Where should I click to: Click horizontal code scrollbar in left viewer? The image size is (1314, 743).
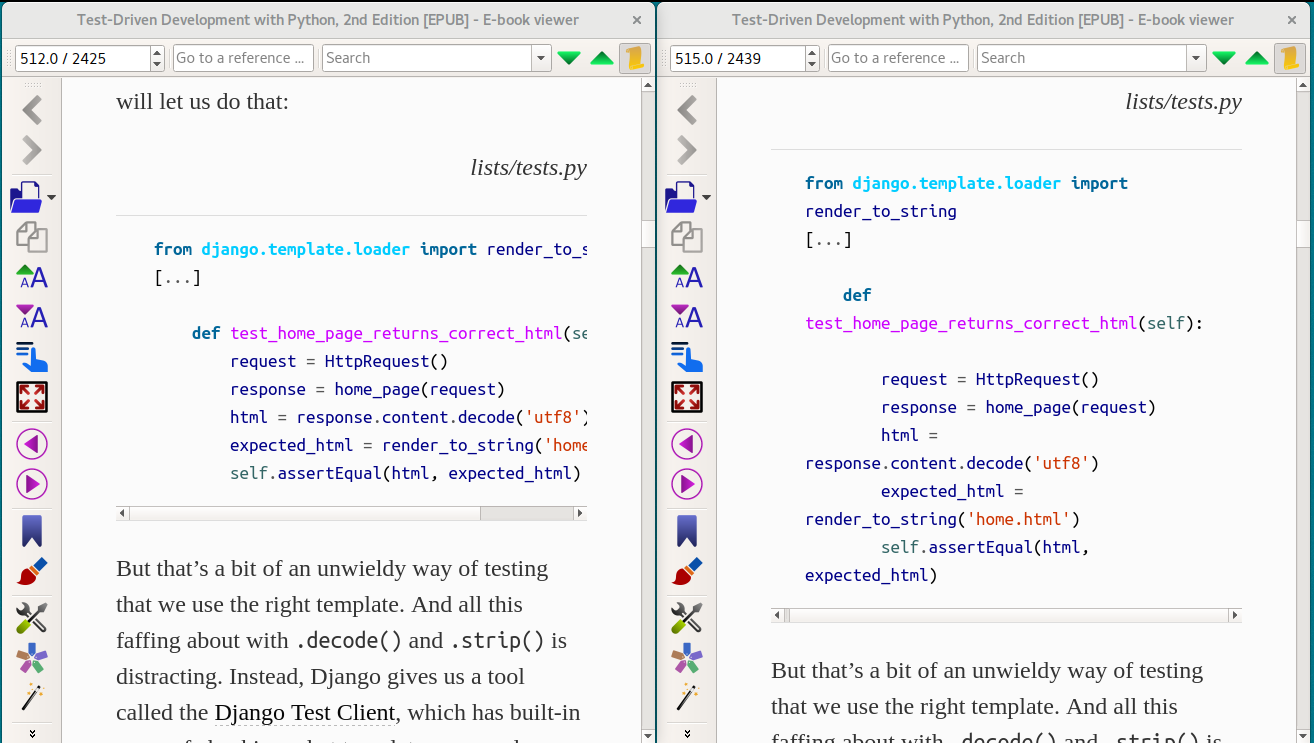pyautogui.click(x=351, y=513)
